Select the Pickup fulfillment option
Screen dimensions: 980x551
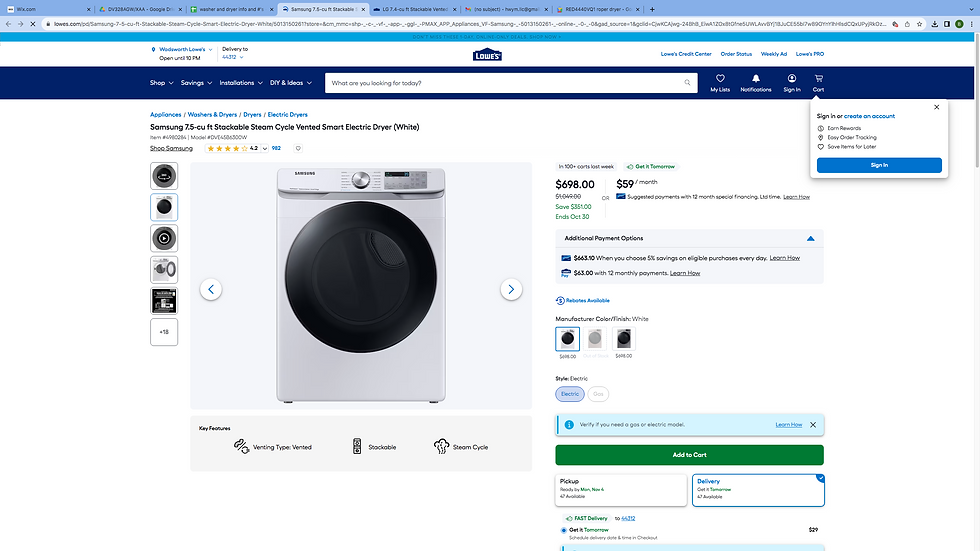click(620, 489)
